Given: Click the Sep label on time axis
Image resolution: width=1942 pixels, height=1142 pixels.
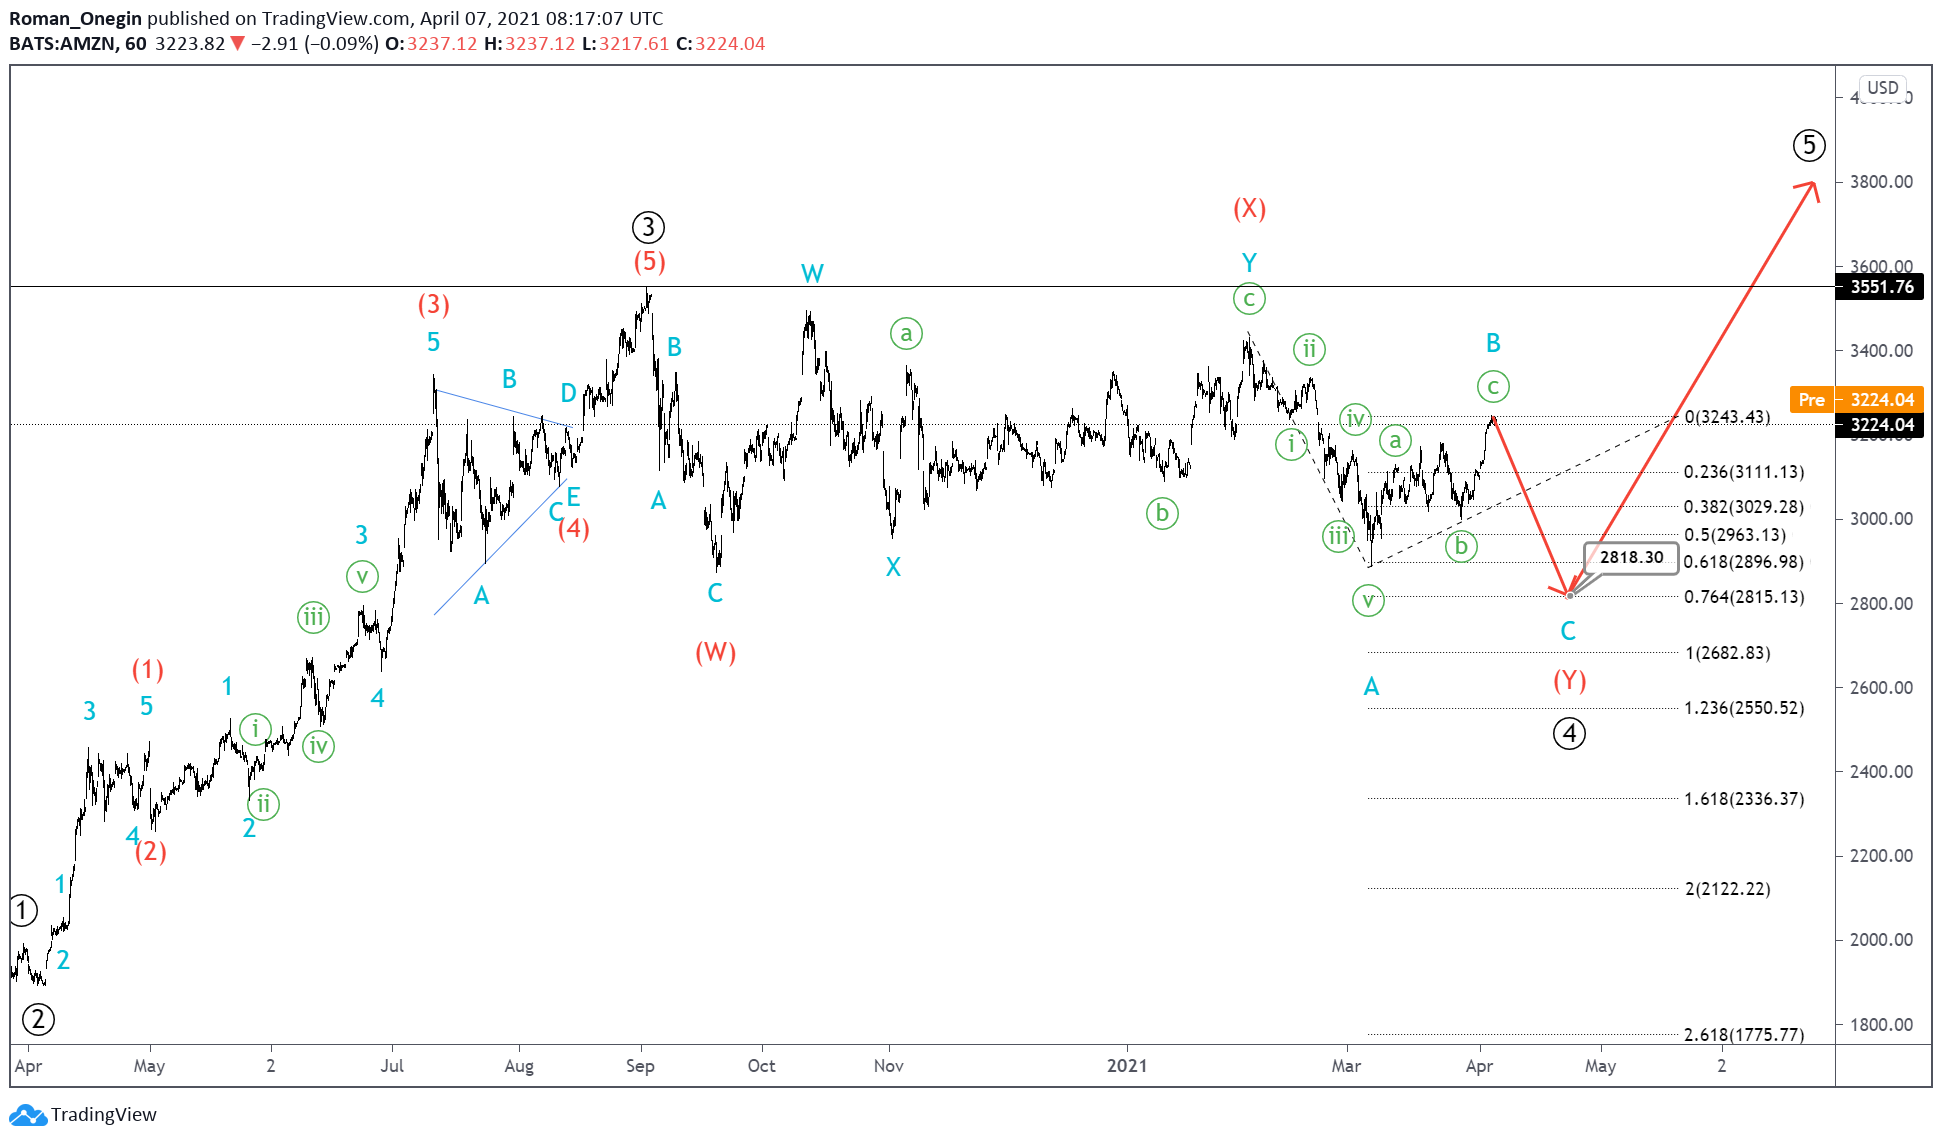Looking at the screenshot, I should coord(640,1065).
